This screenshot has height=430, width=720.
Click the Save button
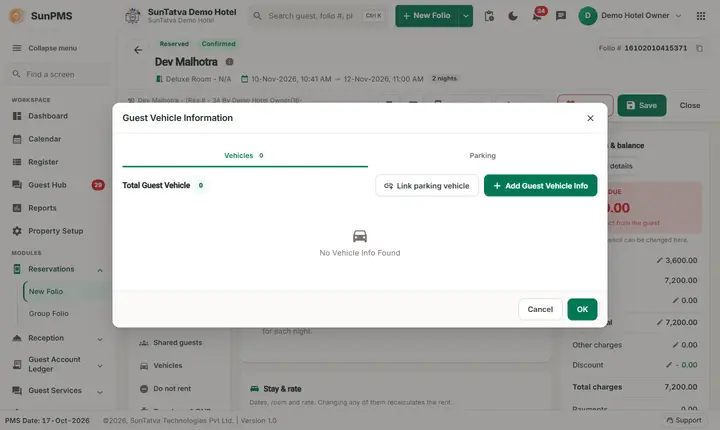(641, 106)
